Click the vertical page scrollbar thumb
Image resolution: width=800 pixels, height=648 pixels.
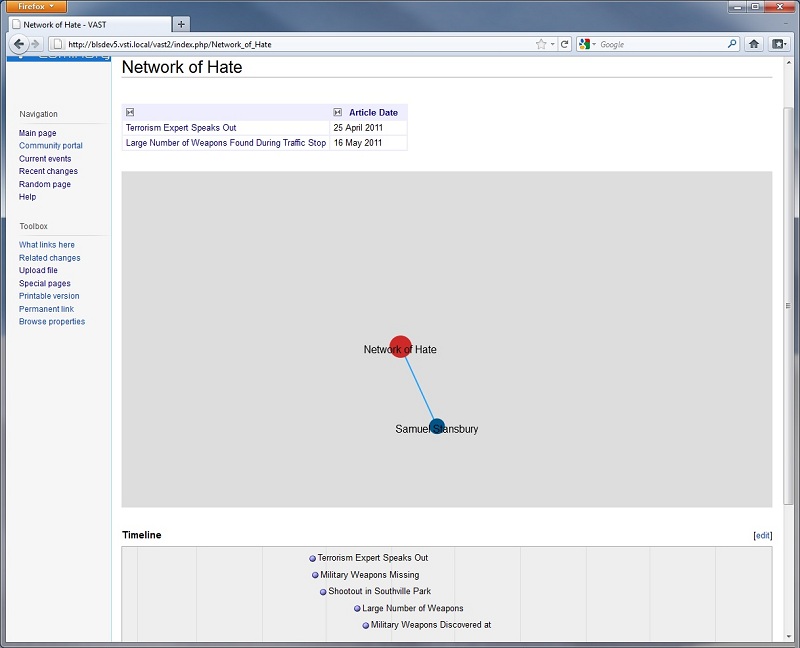788,305
